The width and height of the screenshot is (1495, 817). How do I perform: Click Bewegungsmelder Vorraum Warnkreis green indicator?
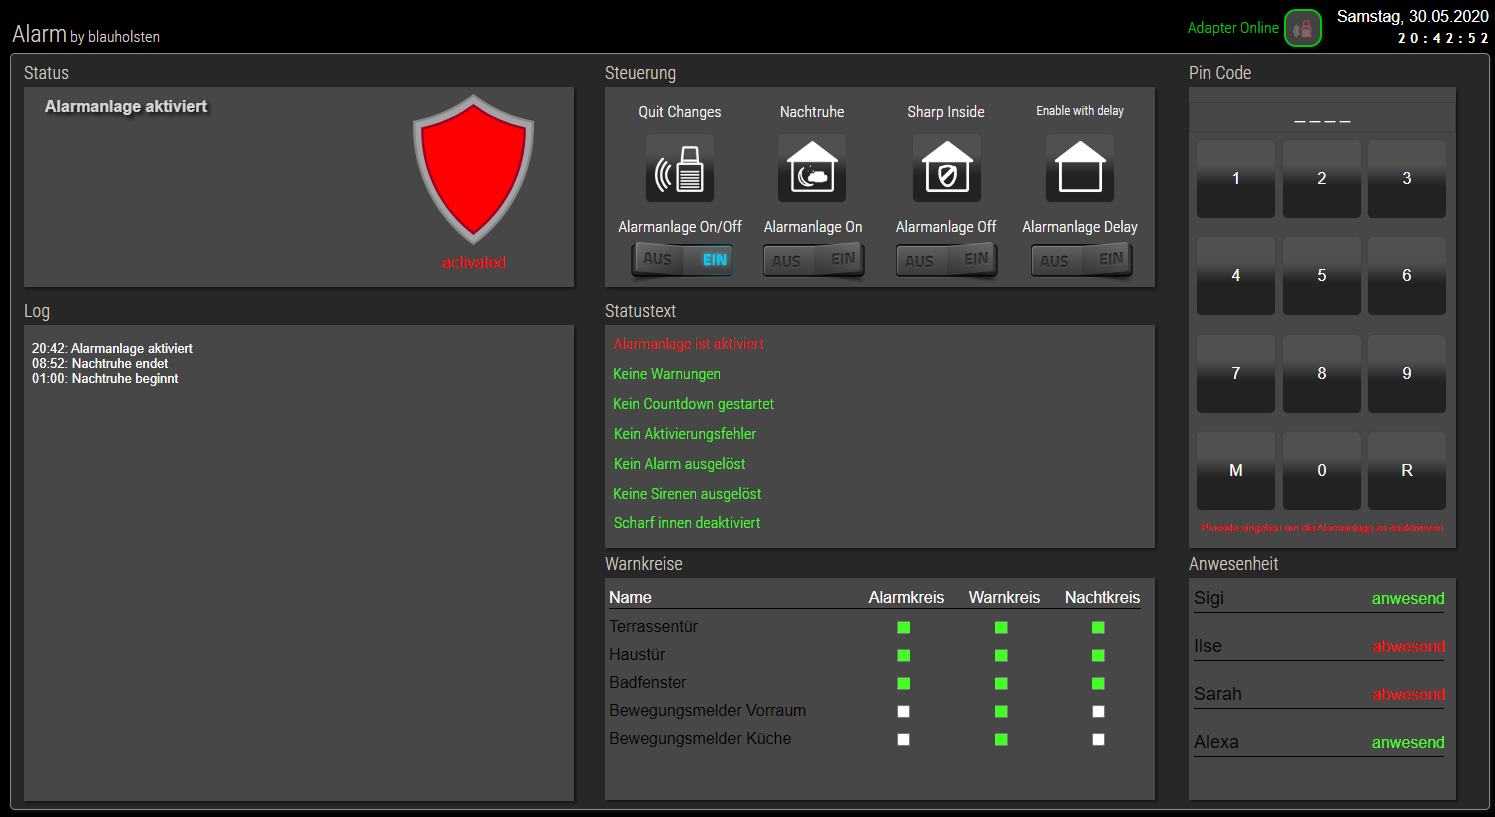point(1001,711)
